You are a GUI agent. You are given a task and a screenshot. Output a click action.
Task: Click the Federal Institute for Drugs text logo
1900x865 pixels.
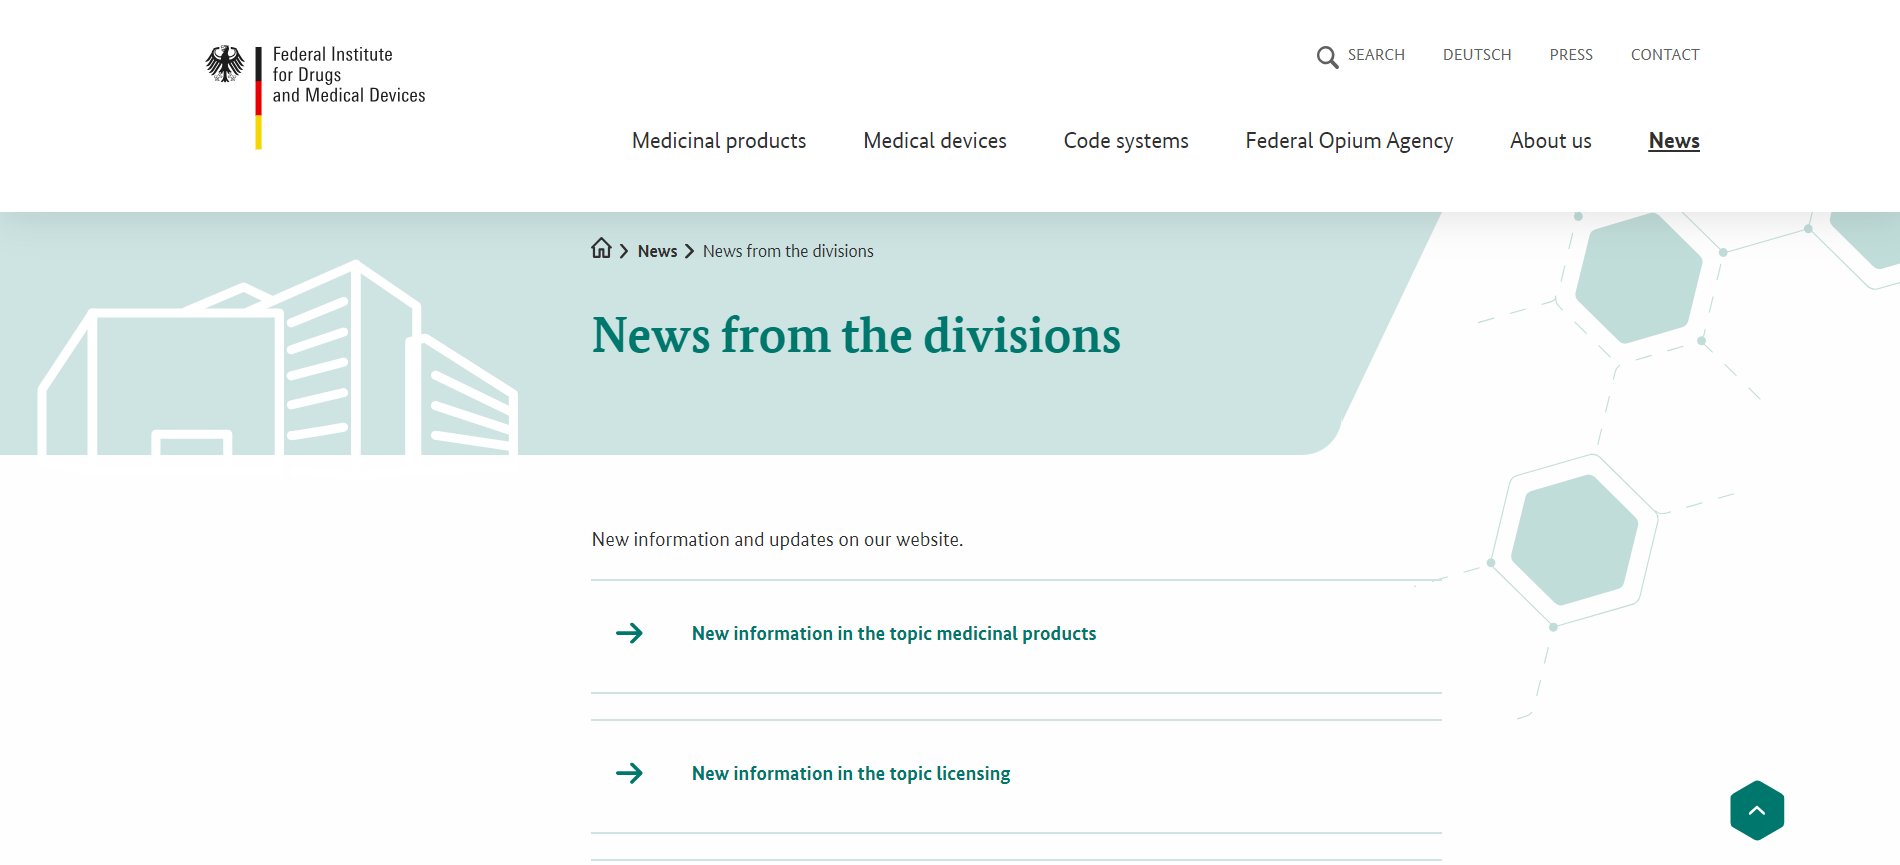tap(347, 75)
